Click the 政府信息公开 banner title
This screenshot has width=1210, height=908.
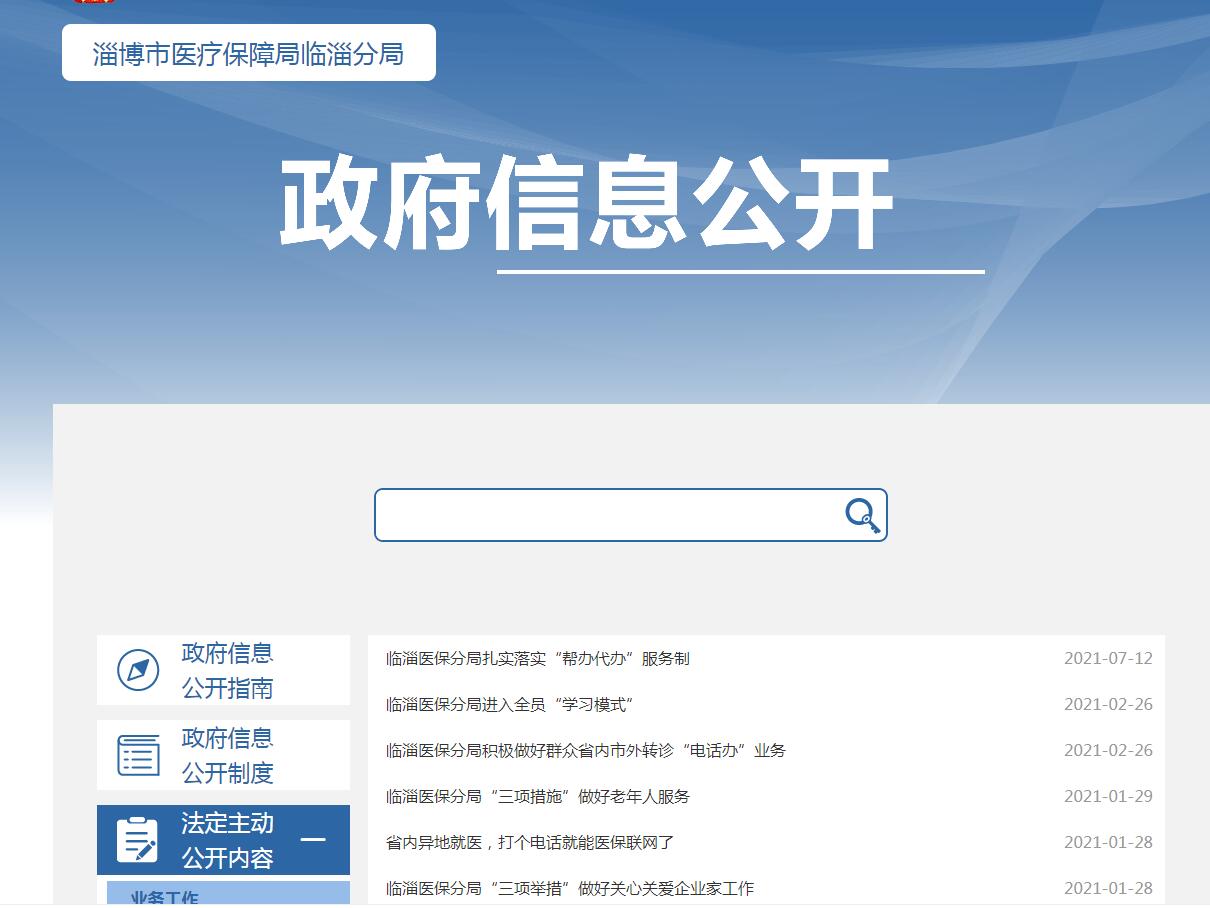coord(585,203)
